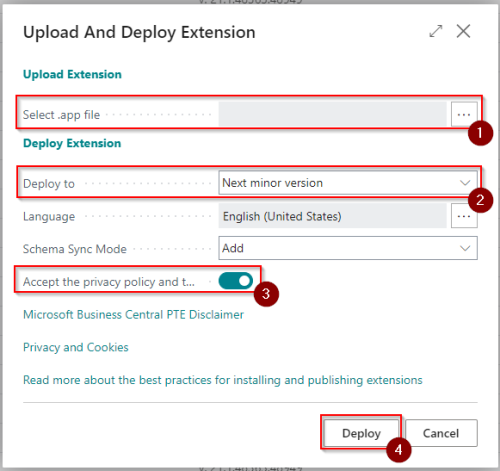Open the Privacy and Cookies link

coord(76,347)
